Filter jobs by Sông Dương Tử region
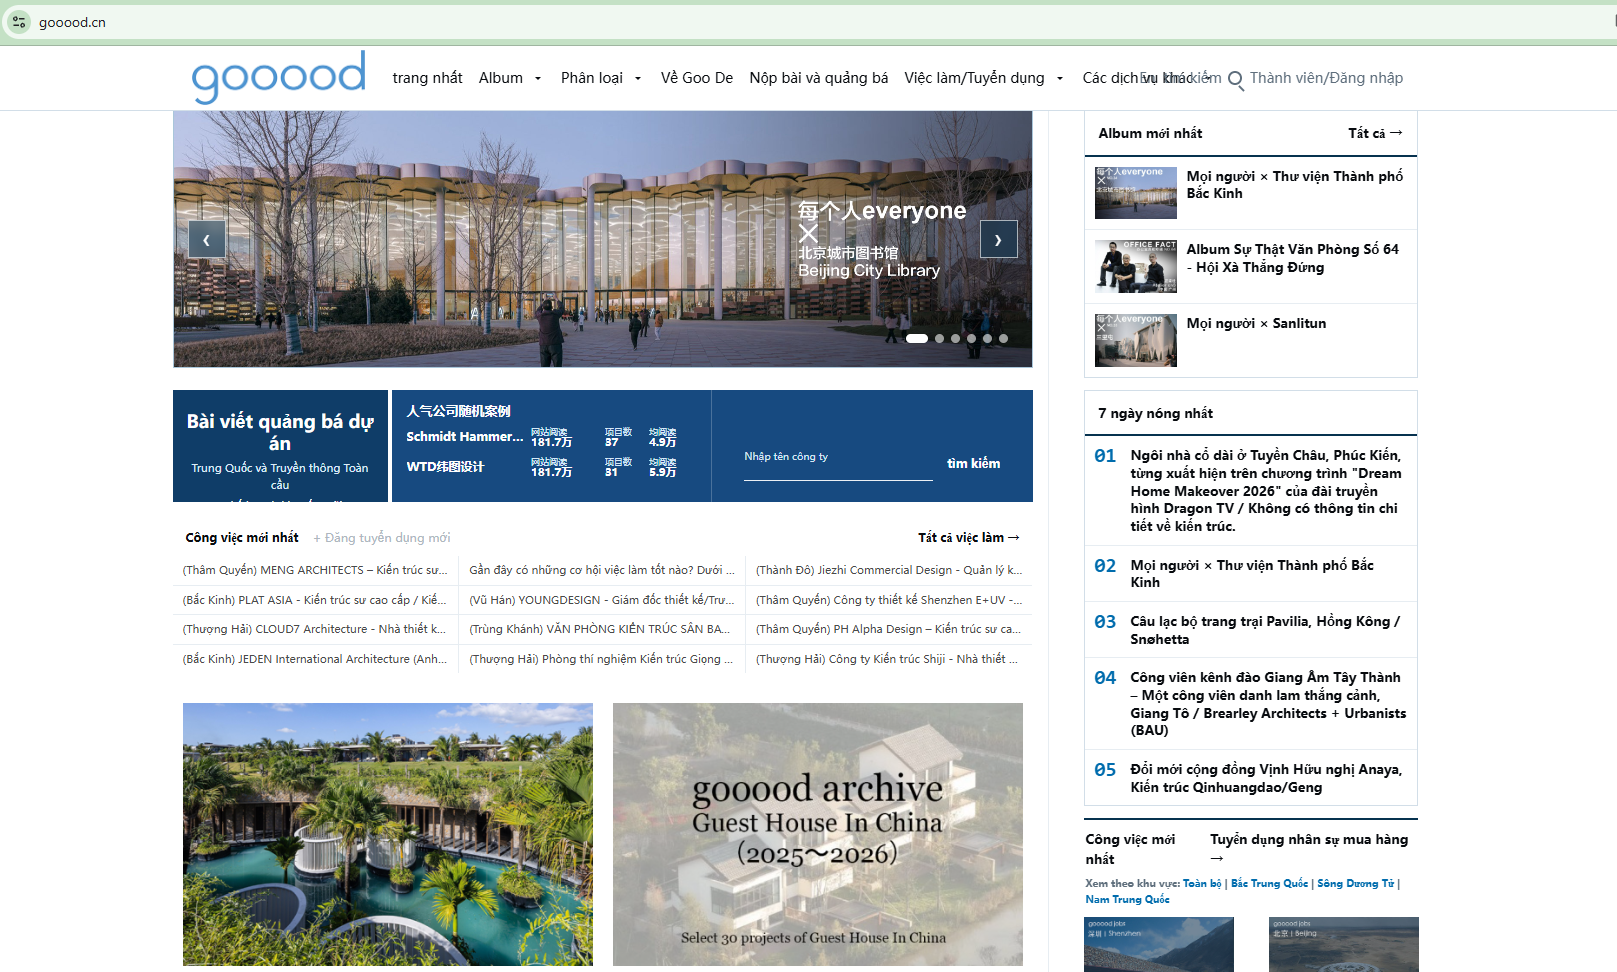 click(1355, 883)
